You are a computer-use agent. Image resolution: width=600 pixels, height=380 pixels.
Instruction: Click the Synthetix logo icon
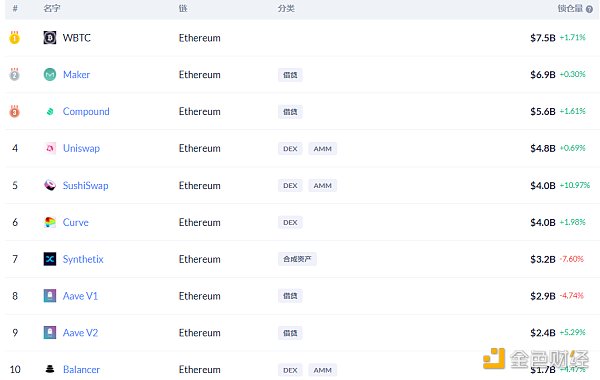50,259
